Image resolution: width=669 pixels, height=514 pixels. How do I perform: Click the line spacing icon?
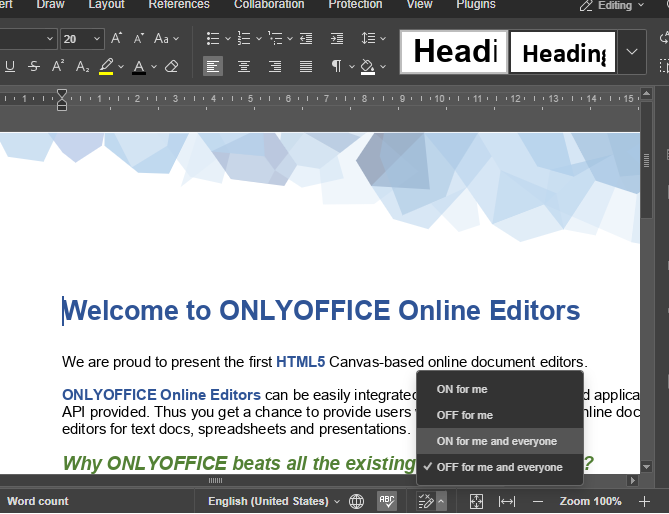click(x=368, y=39)
